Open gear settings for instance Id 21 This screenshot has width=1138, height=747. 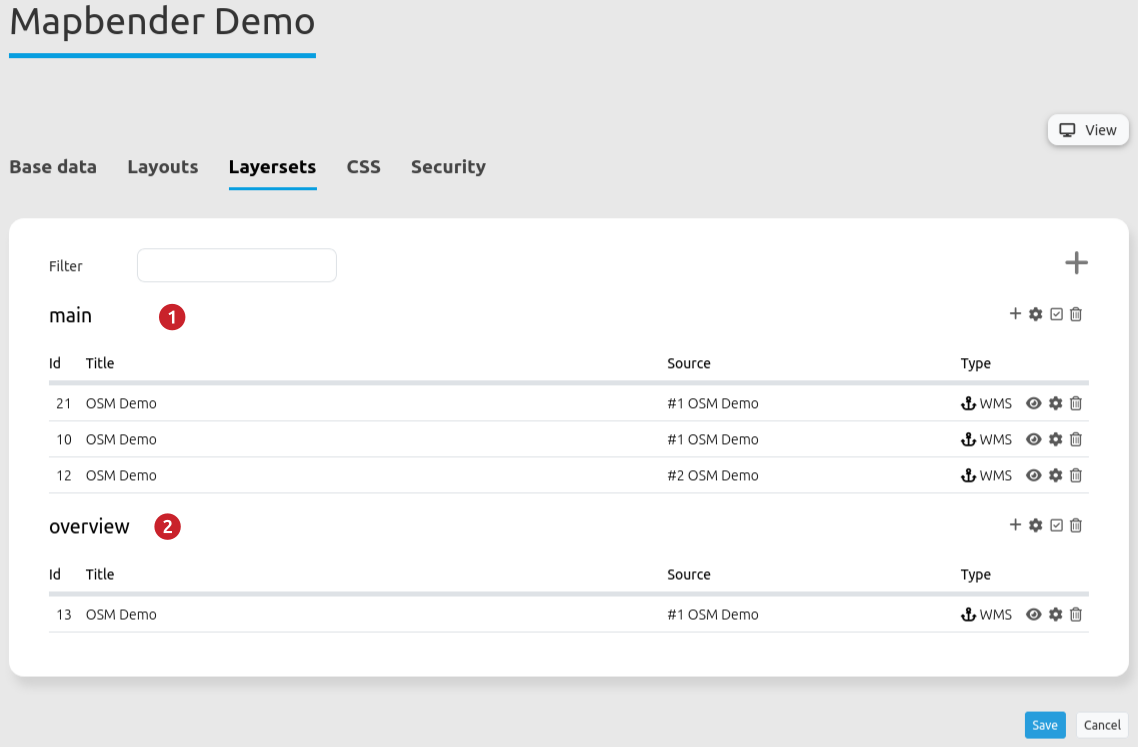(x=1055, y=404)
